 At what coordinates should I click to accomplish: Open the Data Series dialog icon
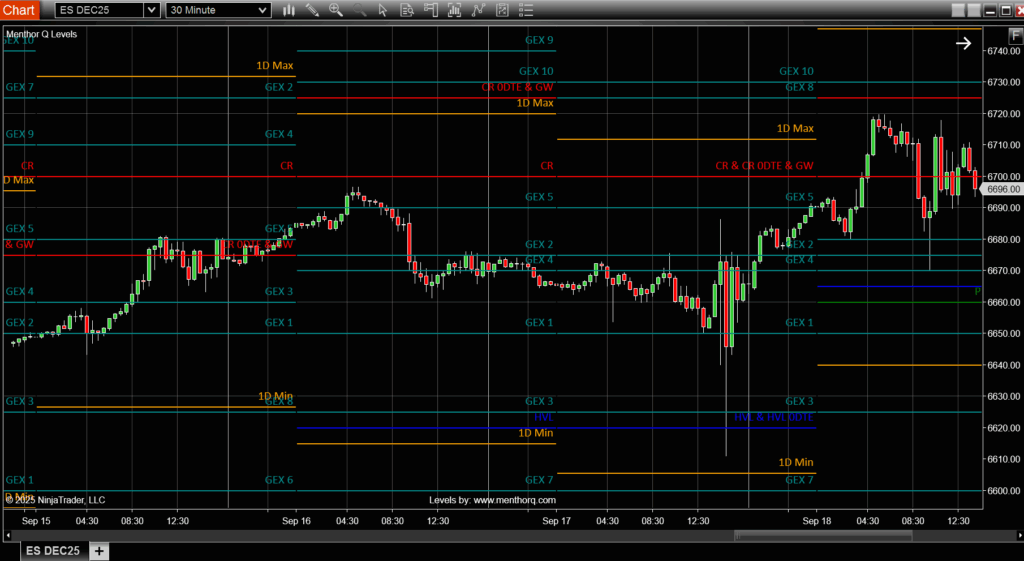[455, 10]
